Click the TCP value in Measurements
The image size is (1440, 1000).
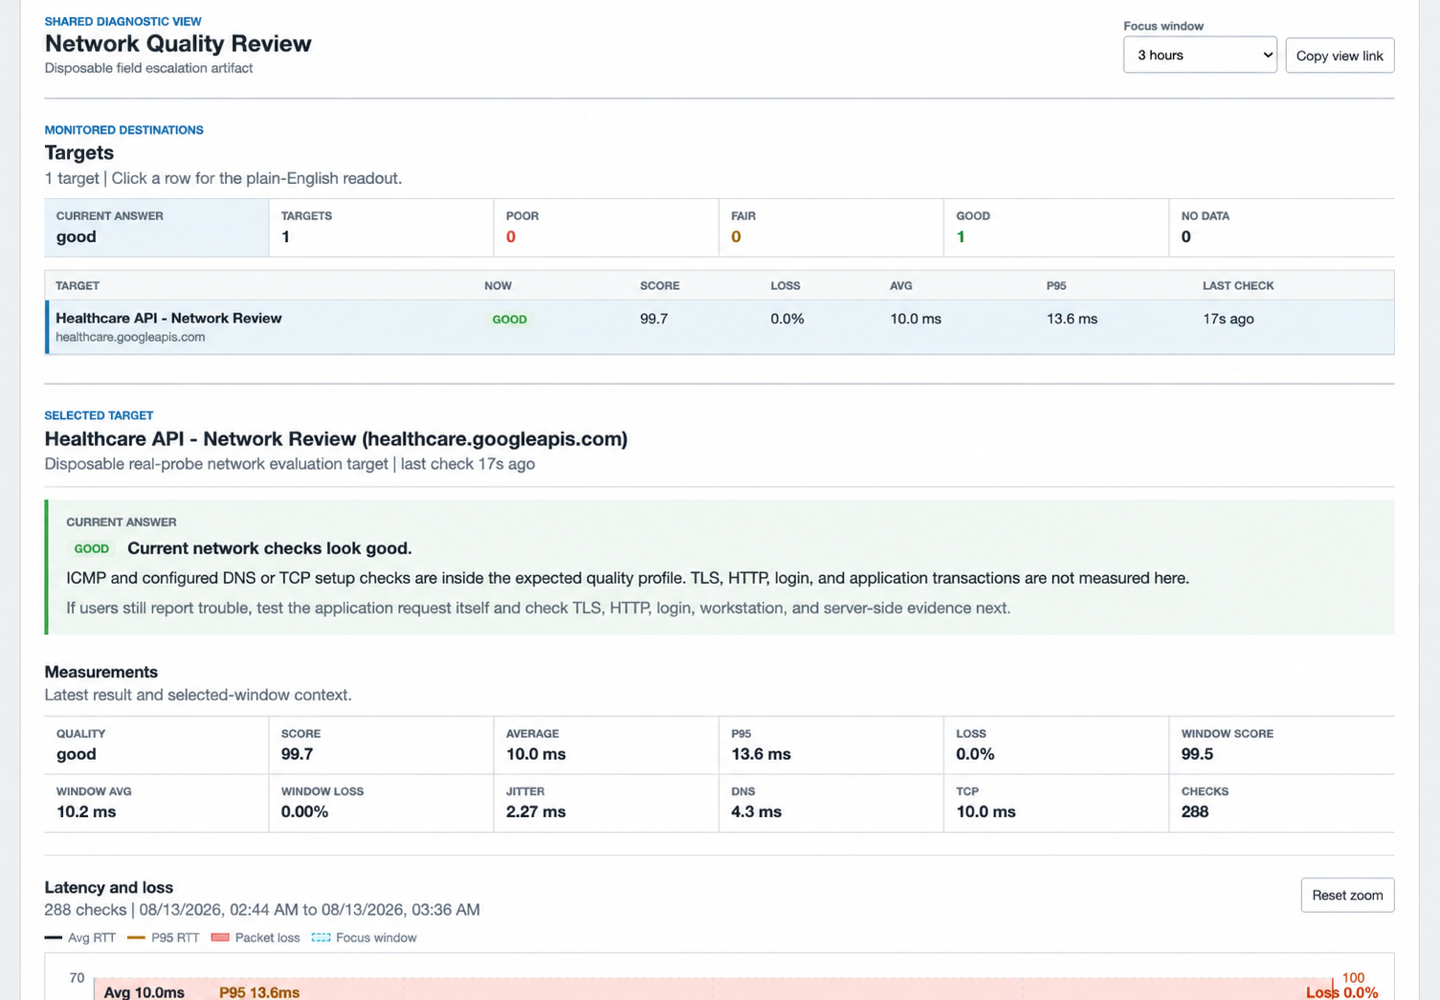pos(986,812)
